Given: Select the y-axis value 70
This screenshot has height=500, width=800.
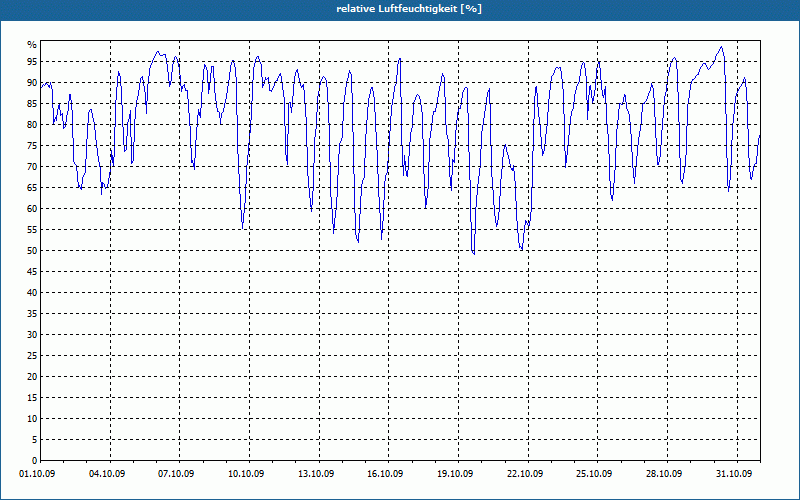Looking at the screenshot, I should pos(32,167).
